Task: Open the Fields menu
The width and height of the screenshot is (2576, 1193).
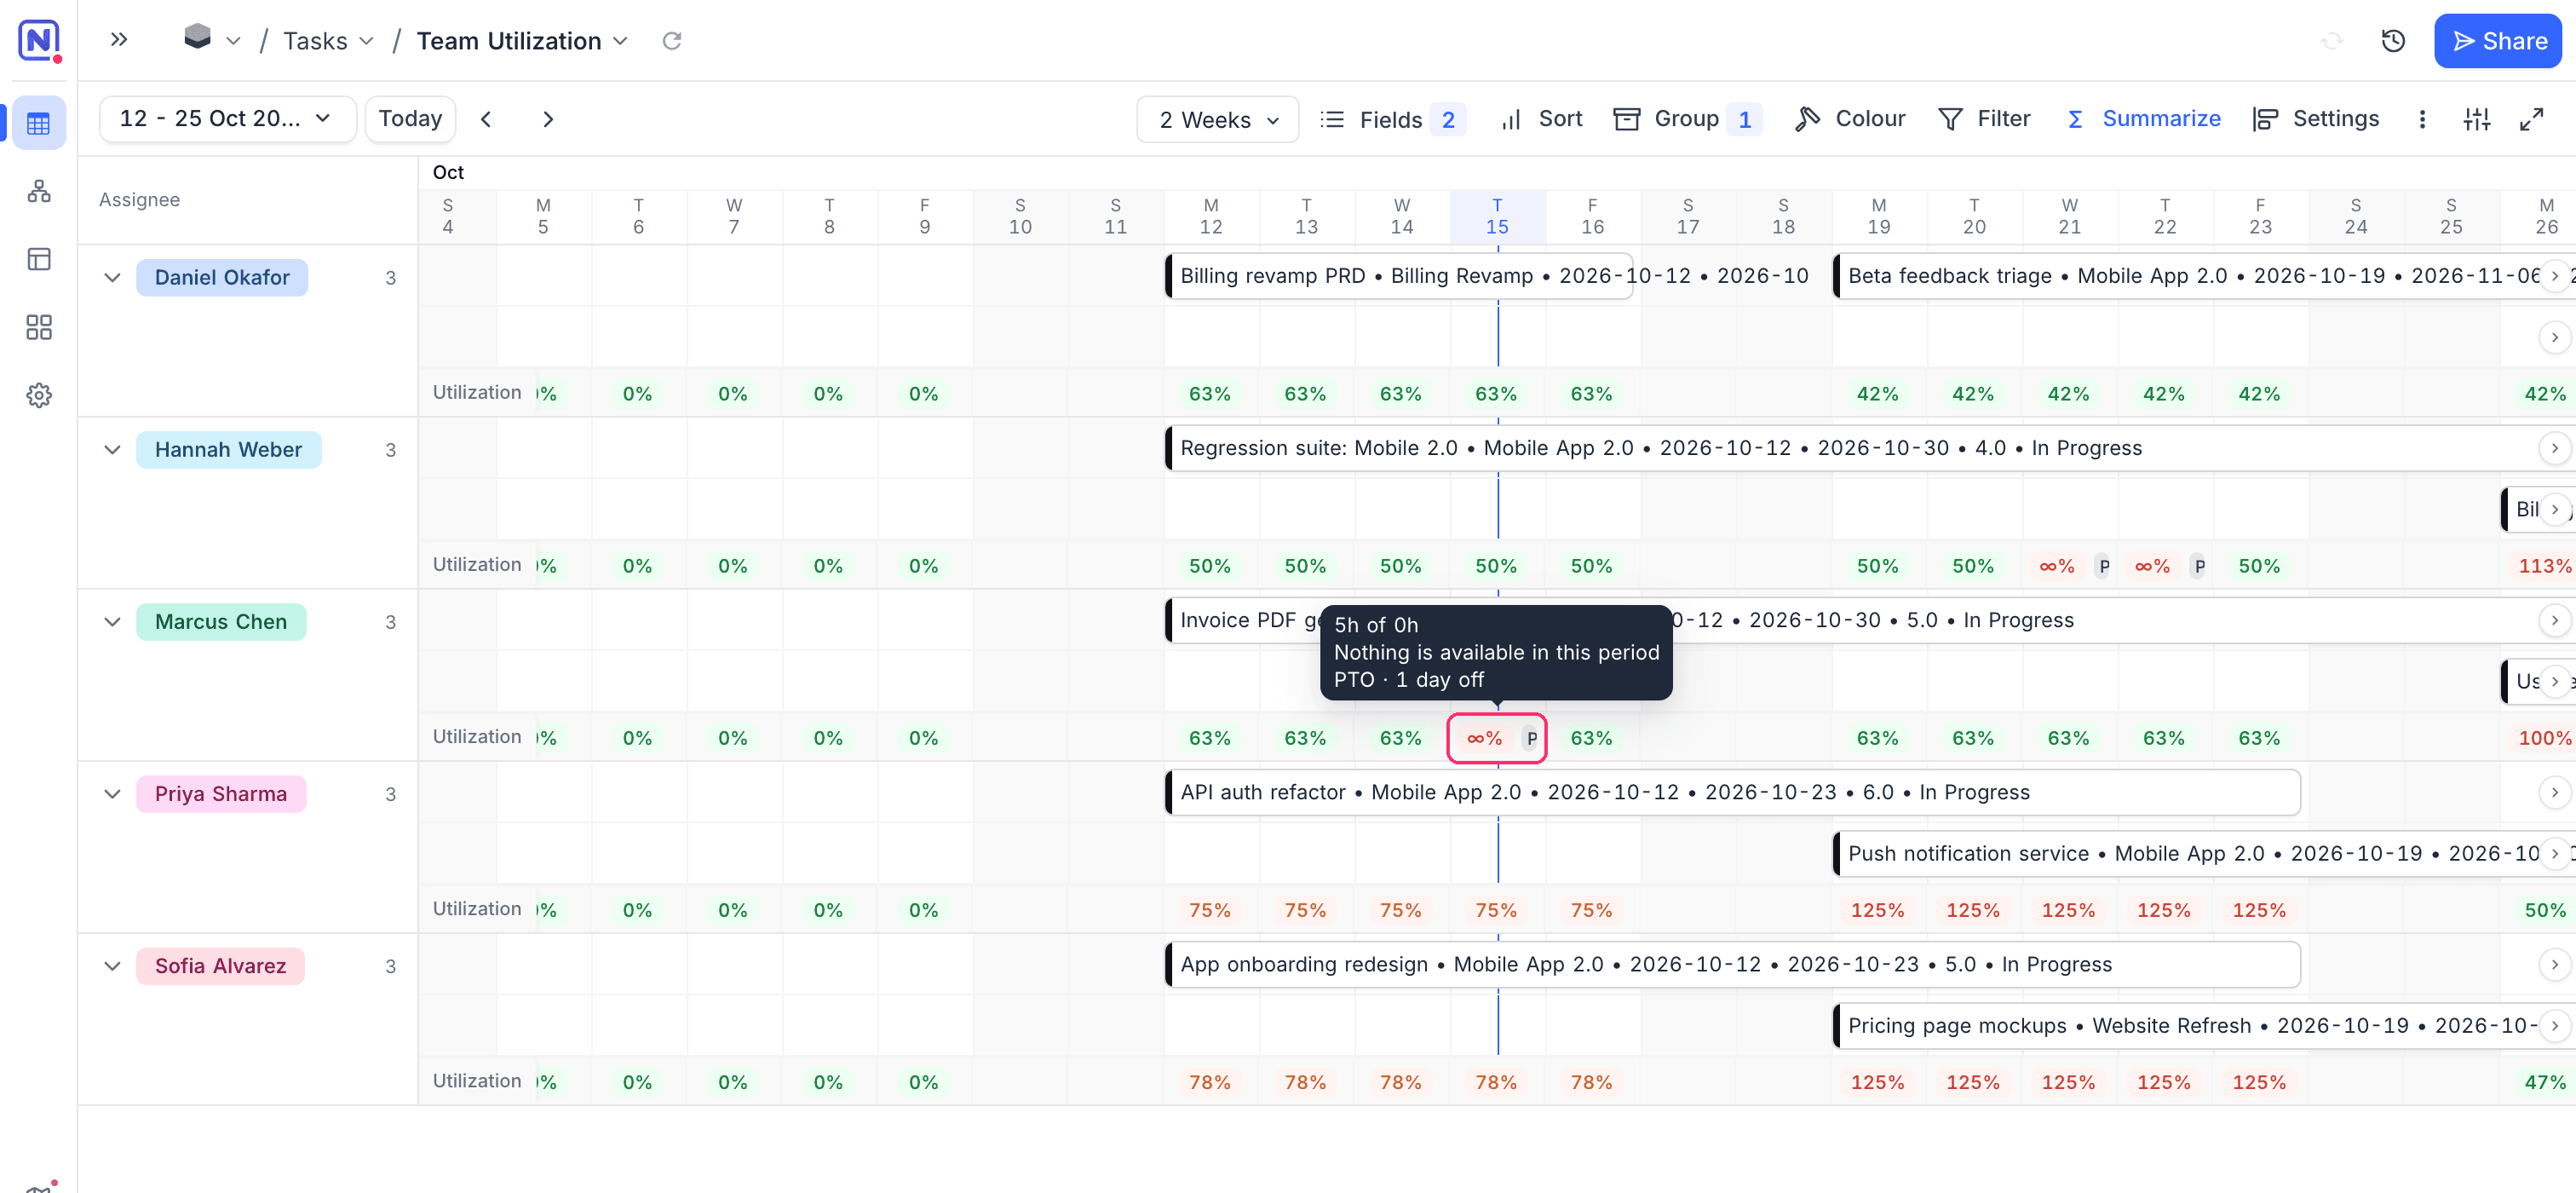Action: 1392,119
